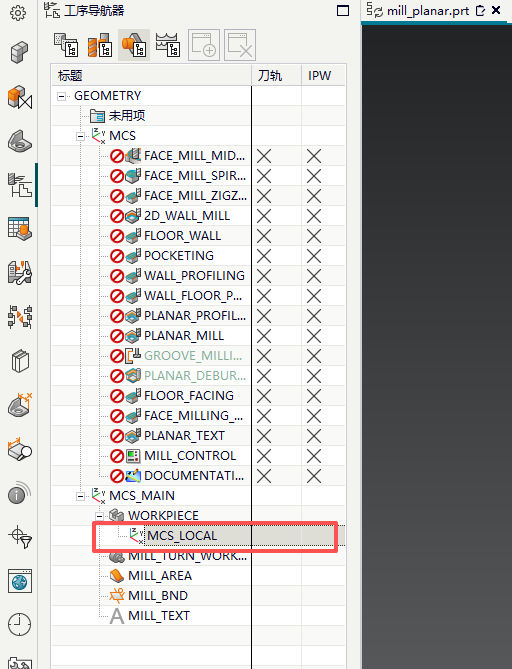Collapse the MCS tree node

[x=80, y=137]
